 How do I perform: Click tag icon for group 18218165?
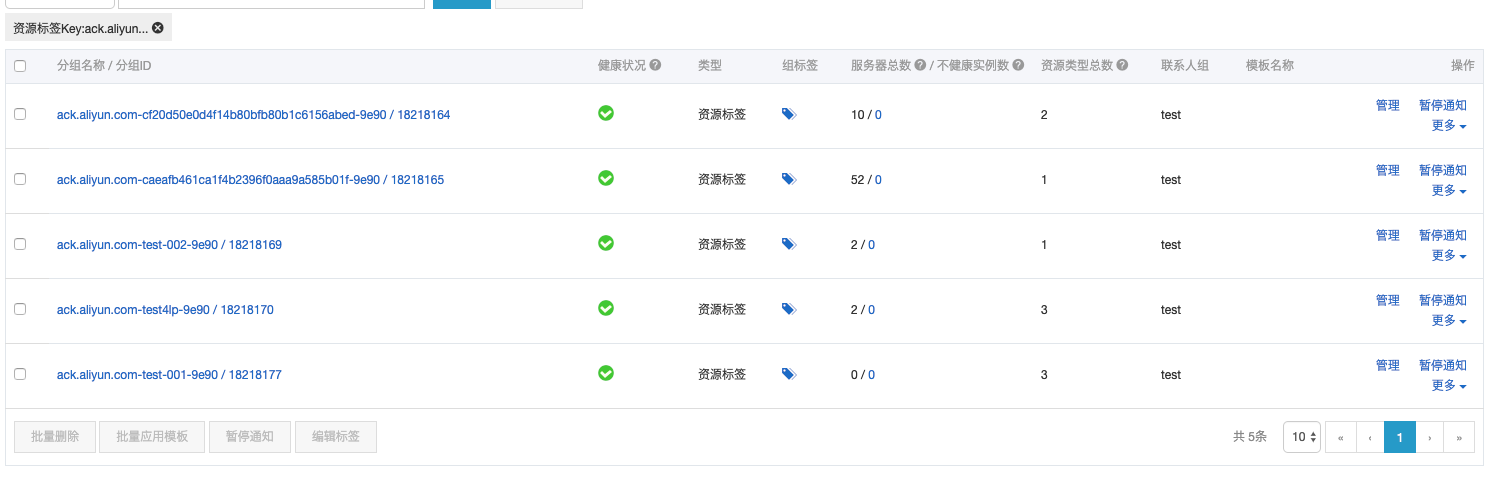pyautogui.click(x=789, y=179)
